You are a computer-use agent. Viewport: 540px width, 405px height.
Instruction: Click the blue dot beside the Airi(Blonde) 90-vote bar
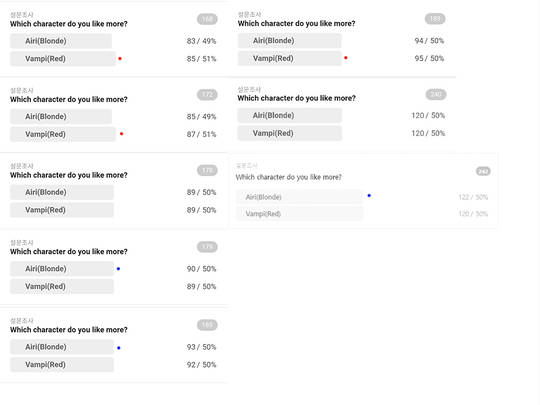[x=118, y=269]
